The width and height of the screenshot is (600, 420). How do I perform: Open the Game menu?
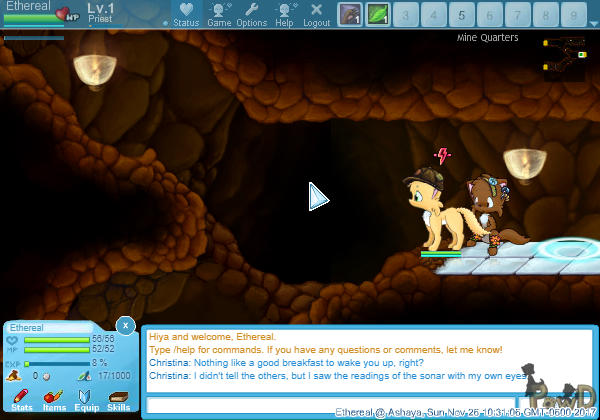[x=219, y=14]
